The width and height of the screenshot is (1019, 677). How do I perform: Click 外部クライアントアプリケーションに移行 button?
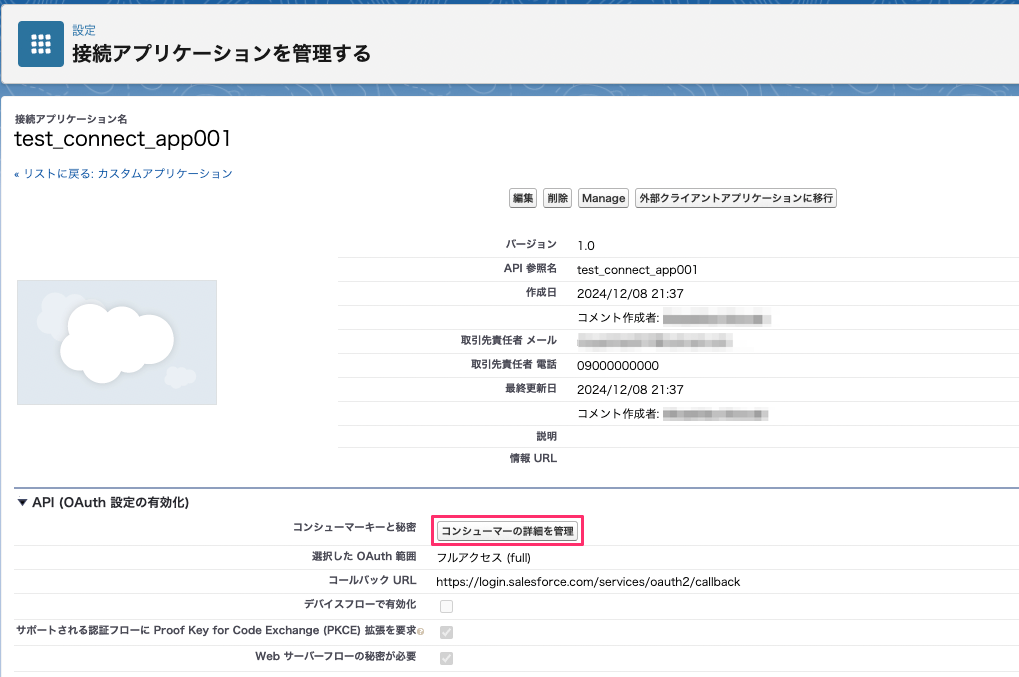point(736,198)
